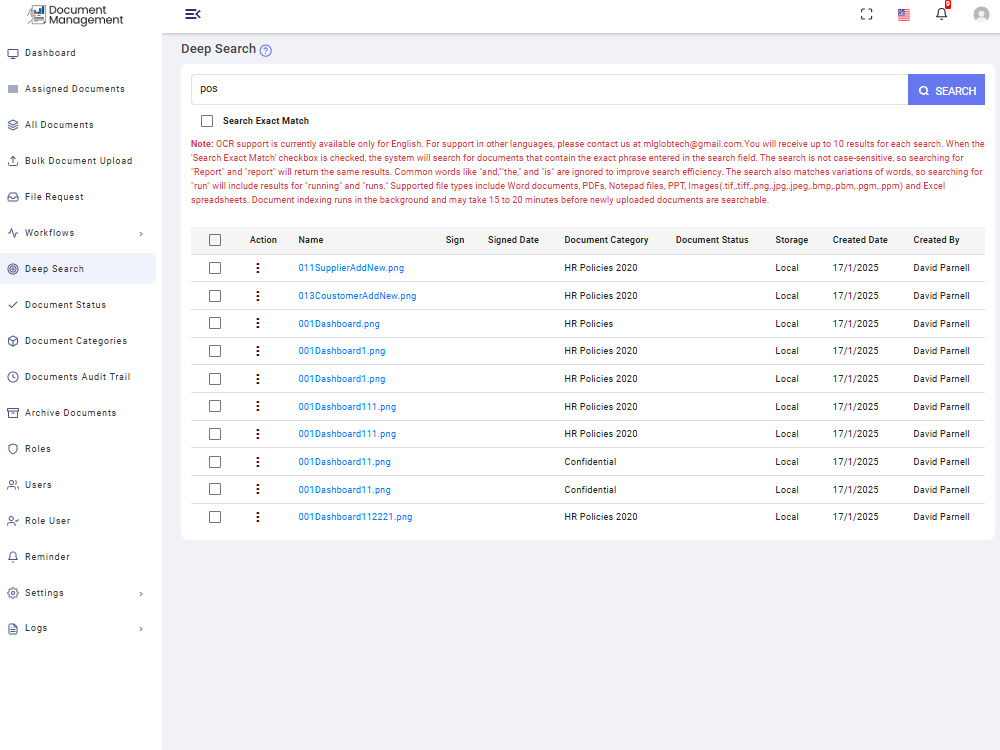Click the Deep Search target icon in sidebar

[13, 269]
